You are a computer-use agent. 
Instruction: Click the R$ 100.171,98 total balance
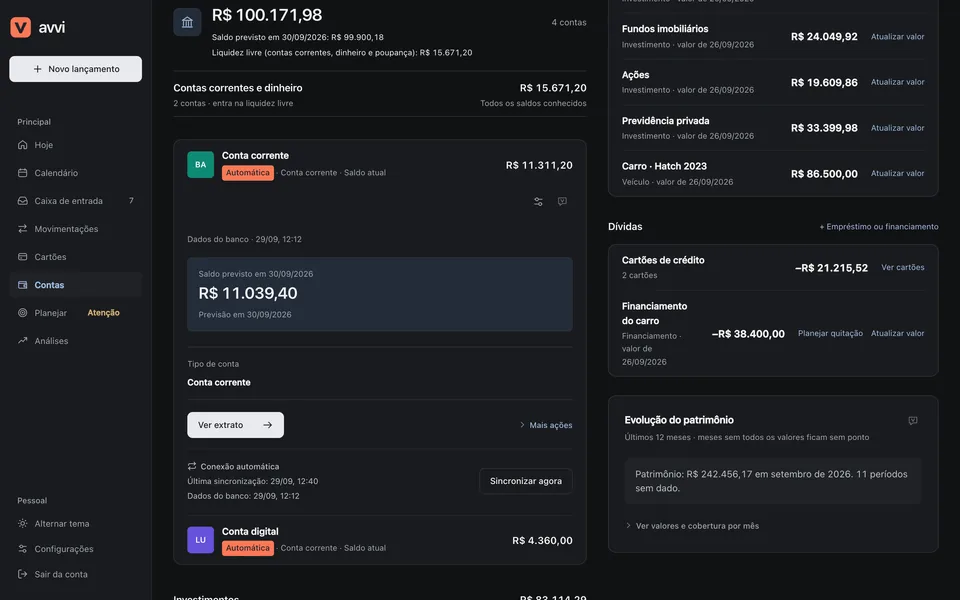click(267, 15)
